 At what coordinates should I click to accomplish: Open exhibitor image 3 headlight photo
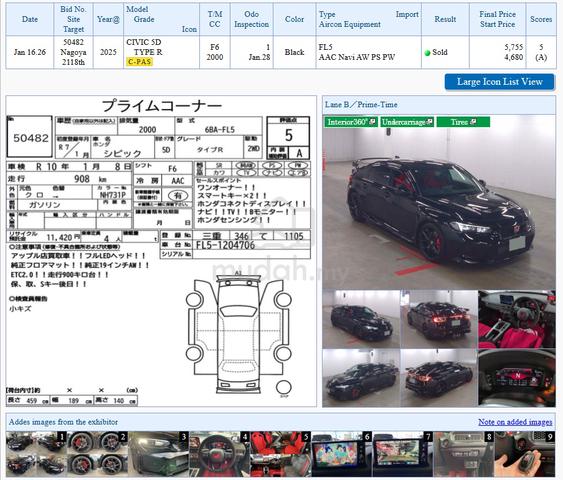click(x=158, y=454)
